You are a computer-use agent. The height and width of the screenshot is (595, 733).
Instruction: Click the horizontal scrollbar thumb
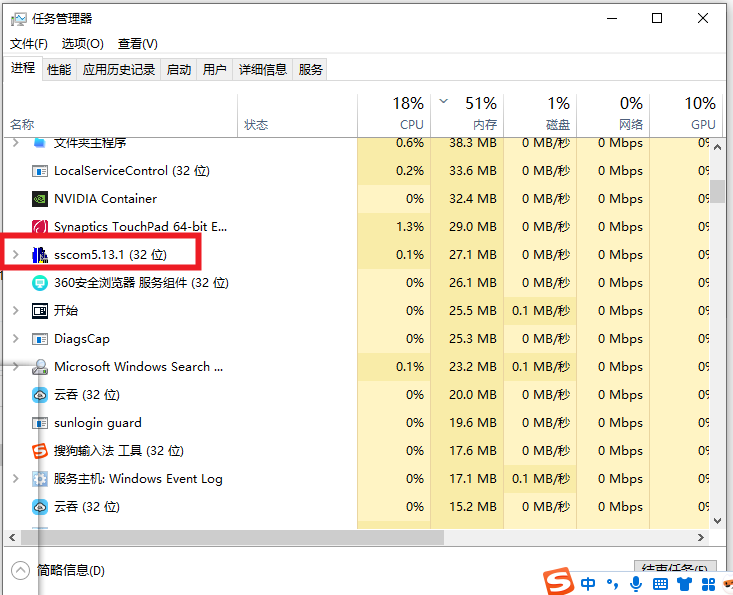[x=232, y=538]
